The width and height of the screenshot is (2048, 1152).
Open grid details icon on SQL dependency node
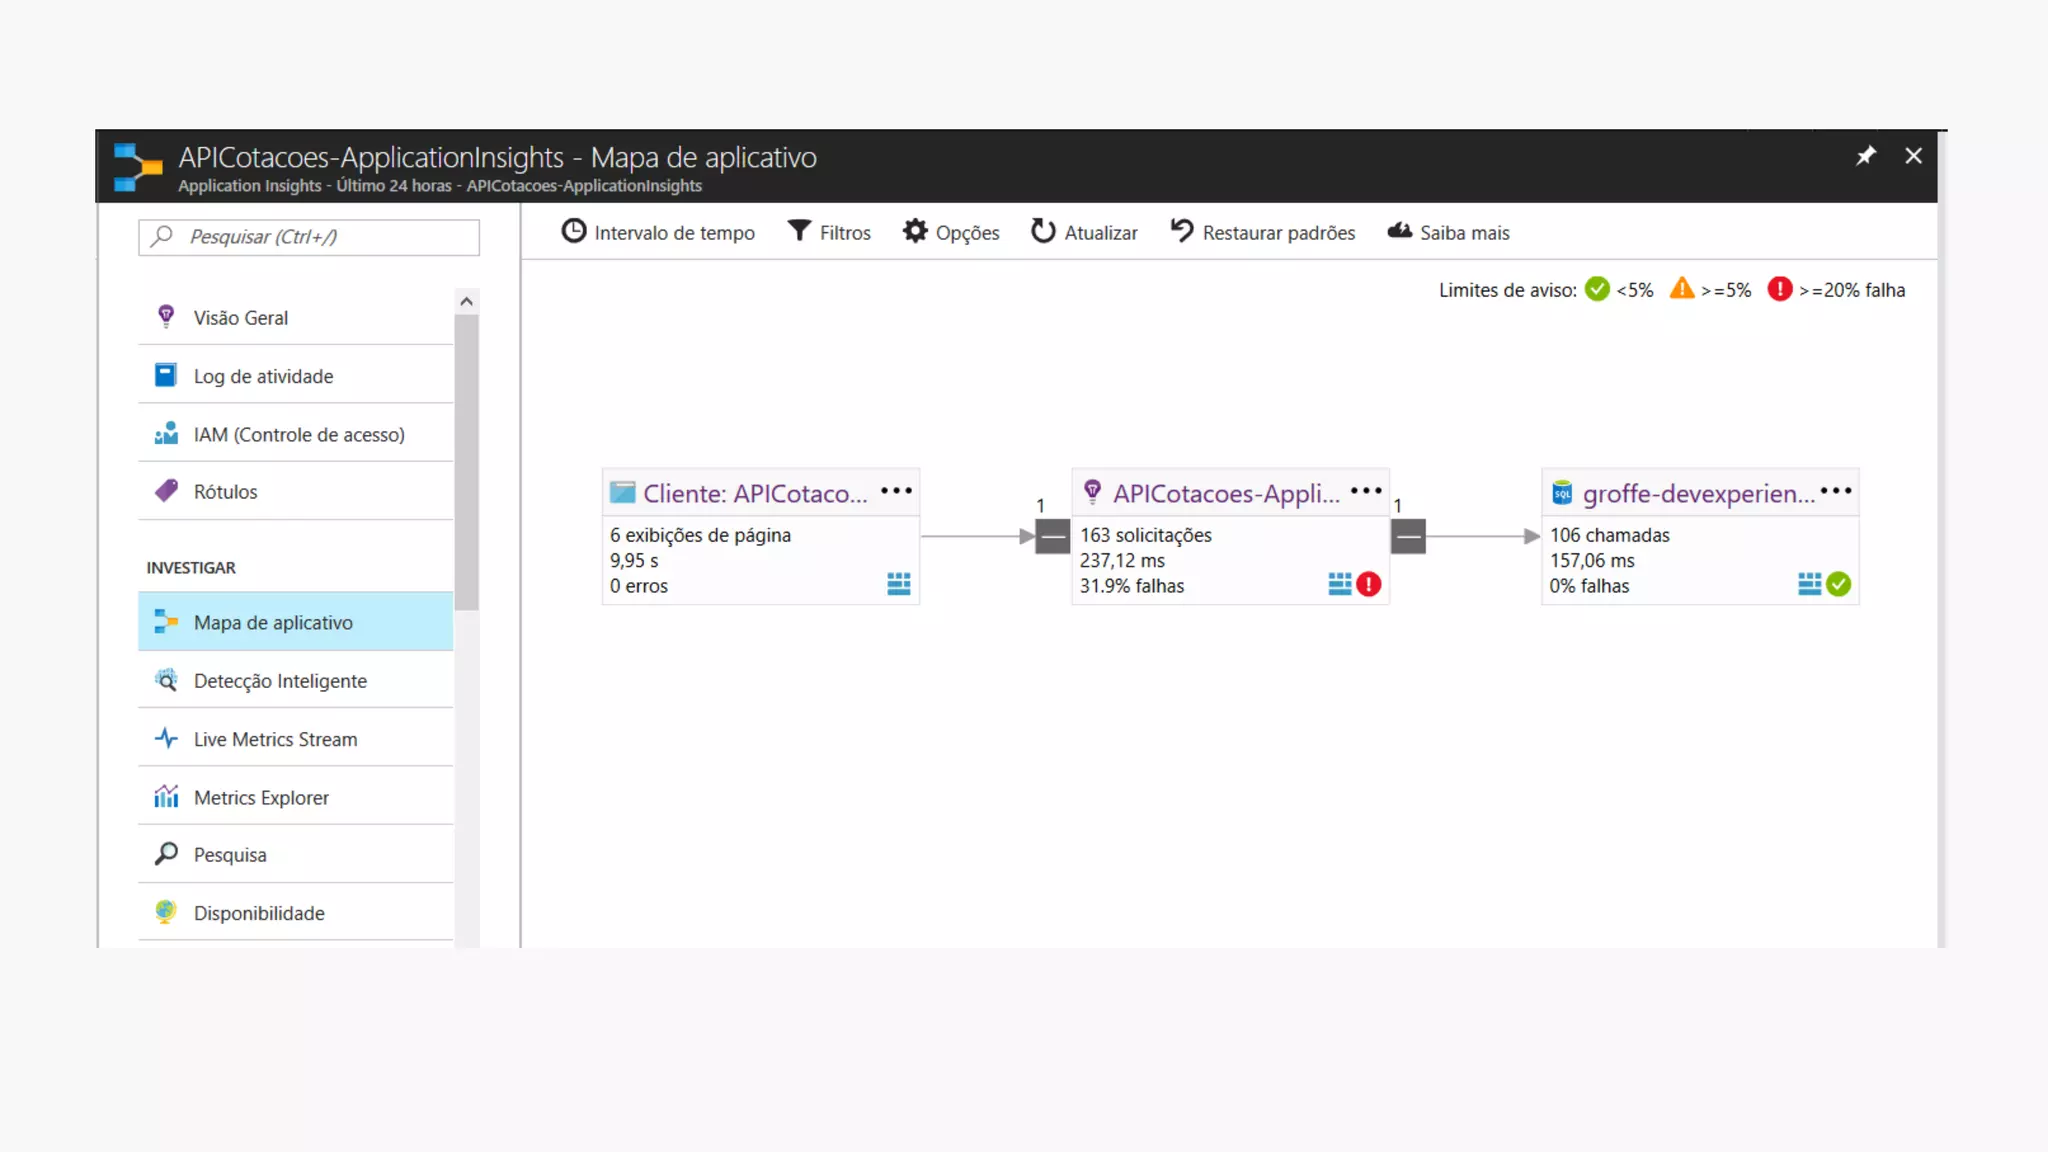tap(1809, 584)
